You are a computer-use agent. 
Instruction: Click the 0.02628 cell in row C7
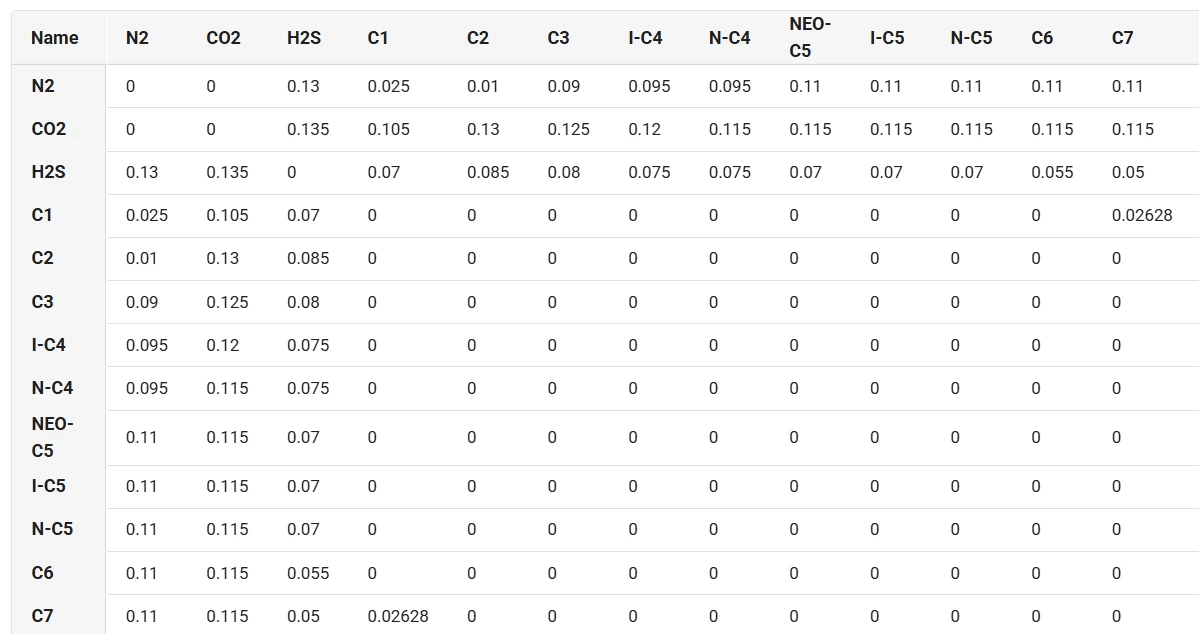point(398,616)
